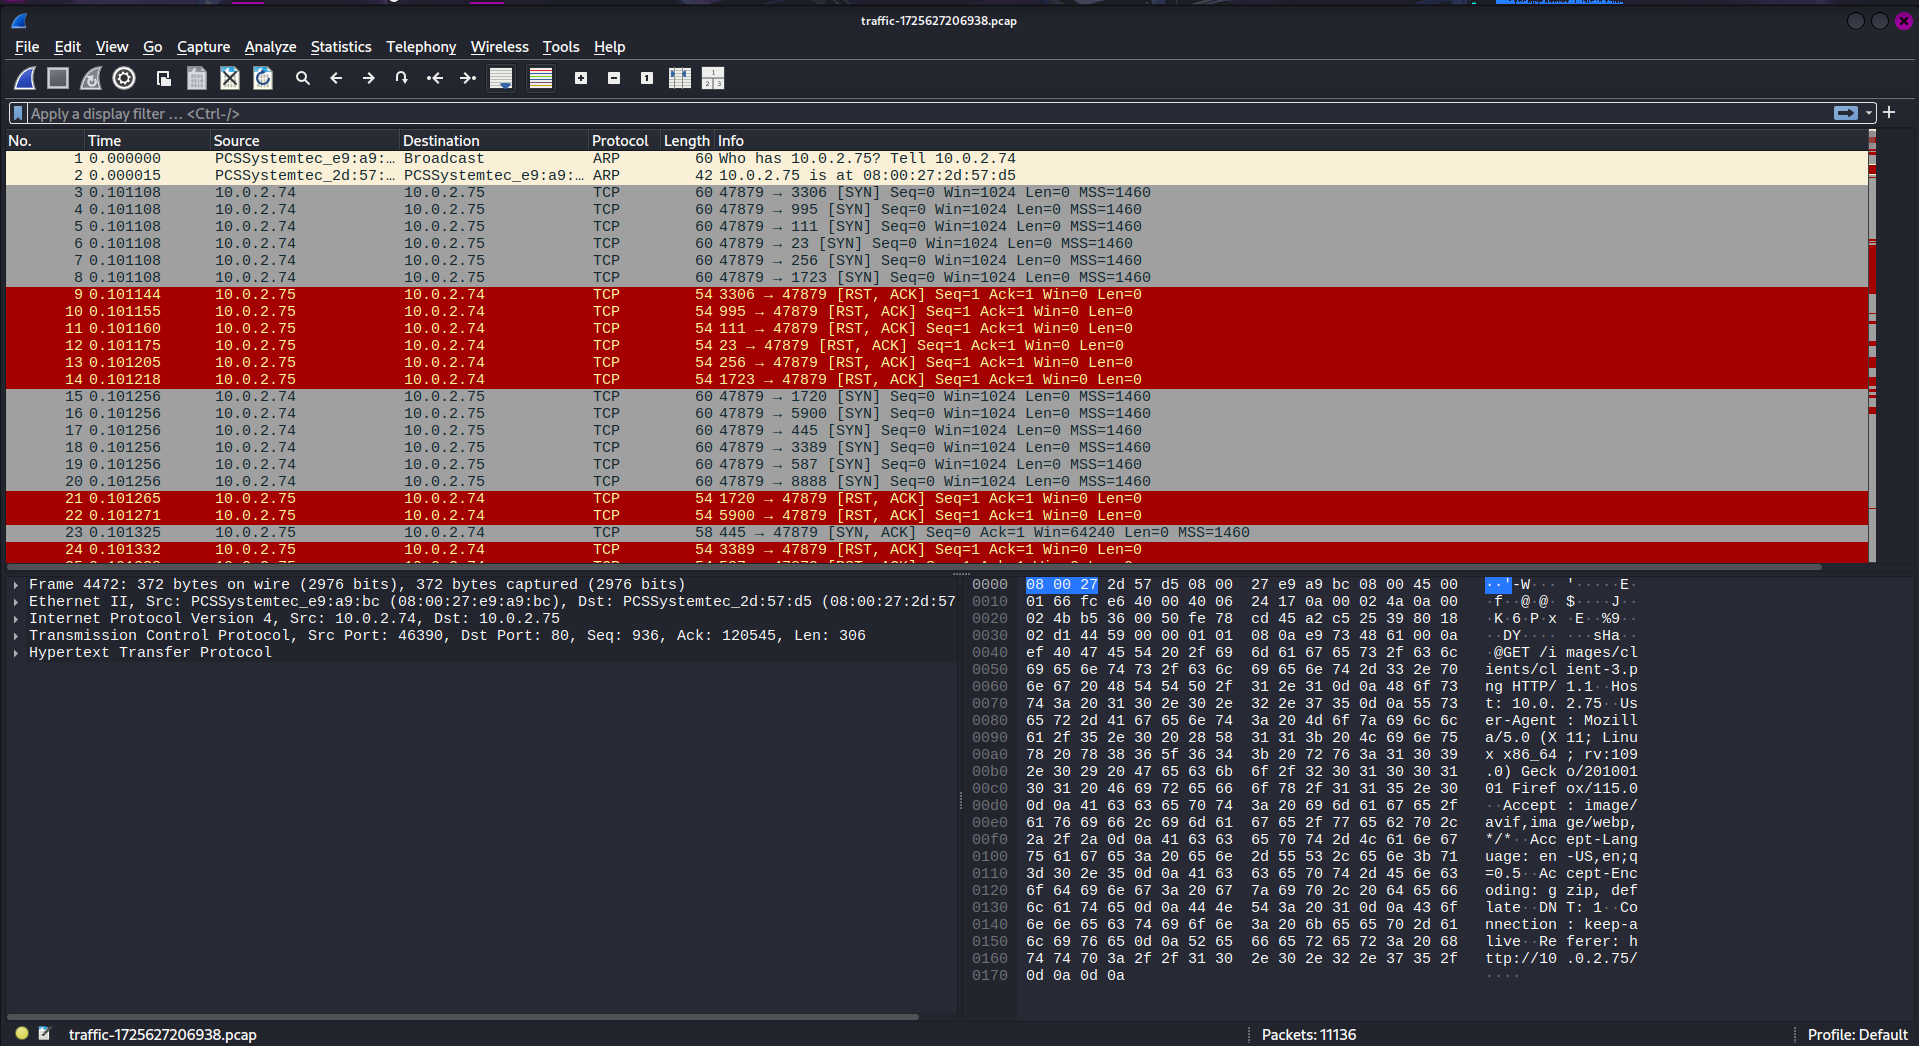Open the Edit menu

[68, 47]
